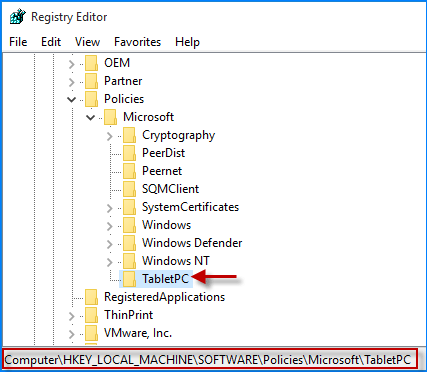
Task: Open the Help menu
Action: (x=187, y=42)
